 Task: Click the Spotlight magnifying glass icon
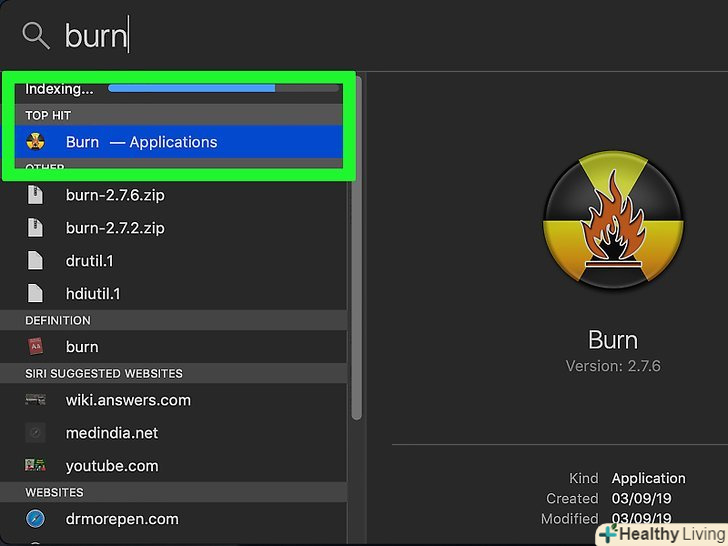(x=36, y=35)
